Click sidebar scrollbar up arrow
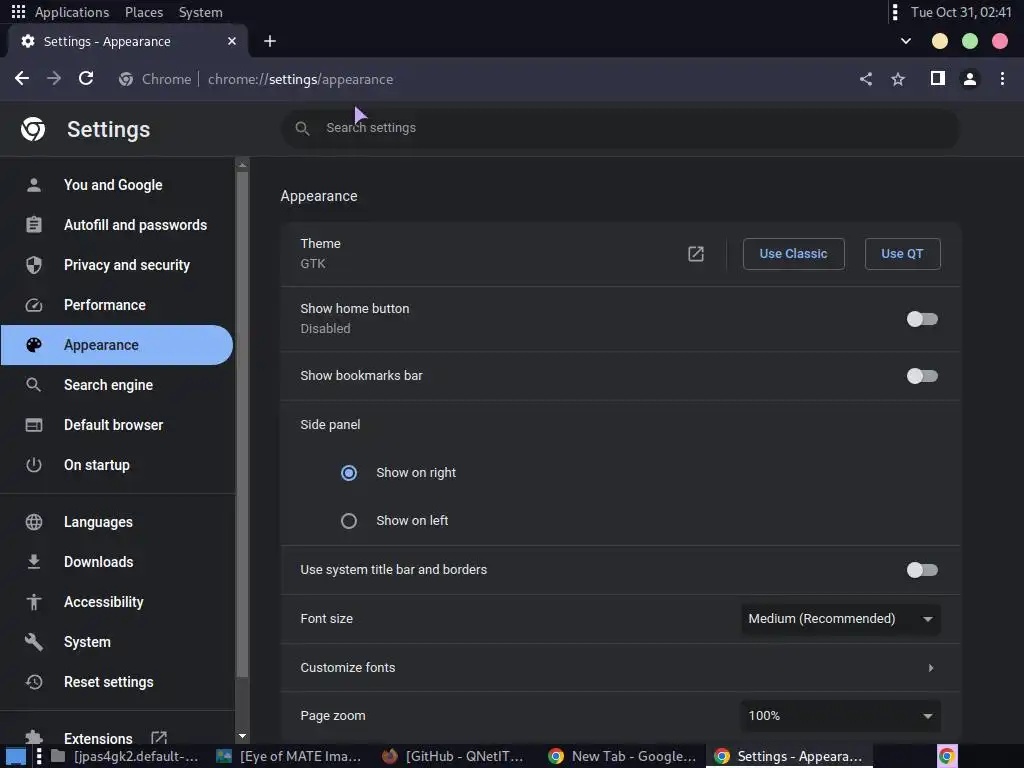 click(x=242, y=165)
